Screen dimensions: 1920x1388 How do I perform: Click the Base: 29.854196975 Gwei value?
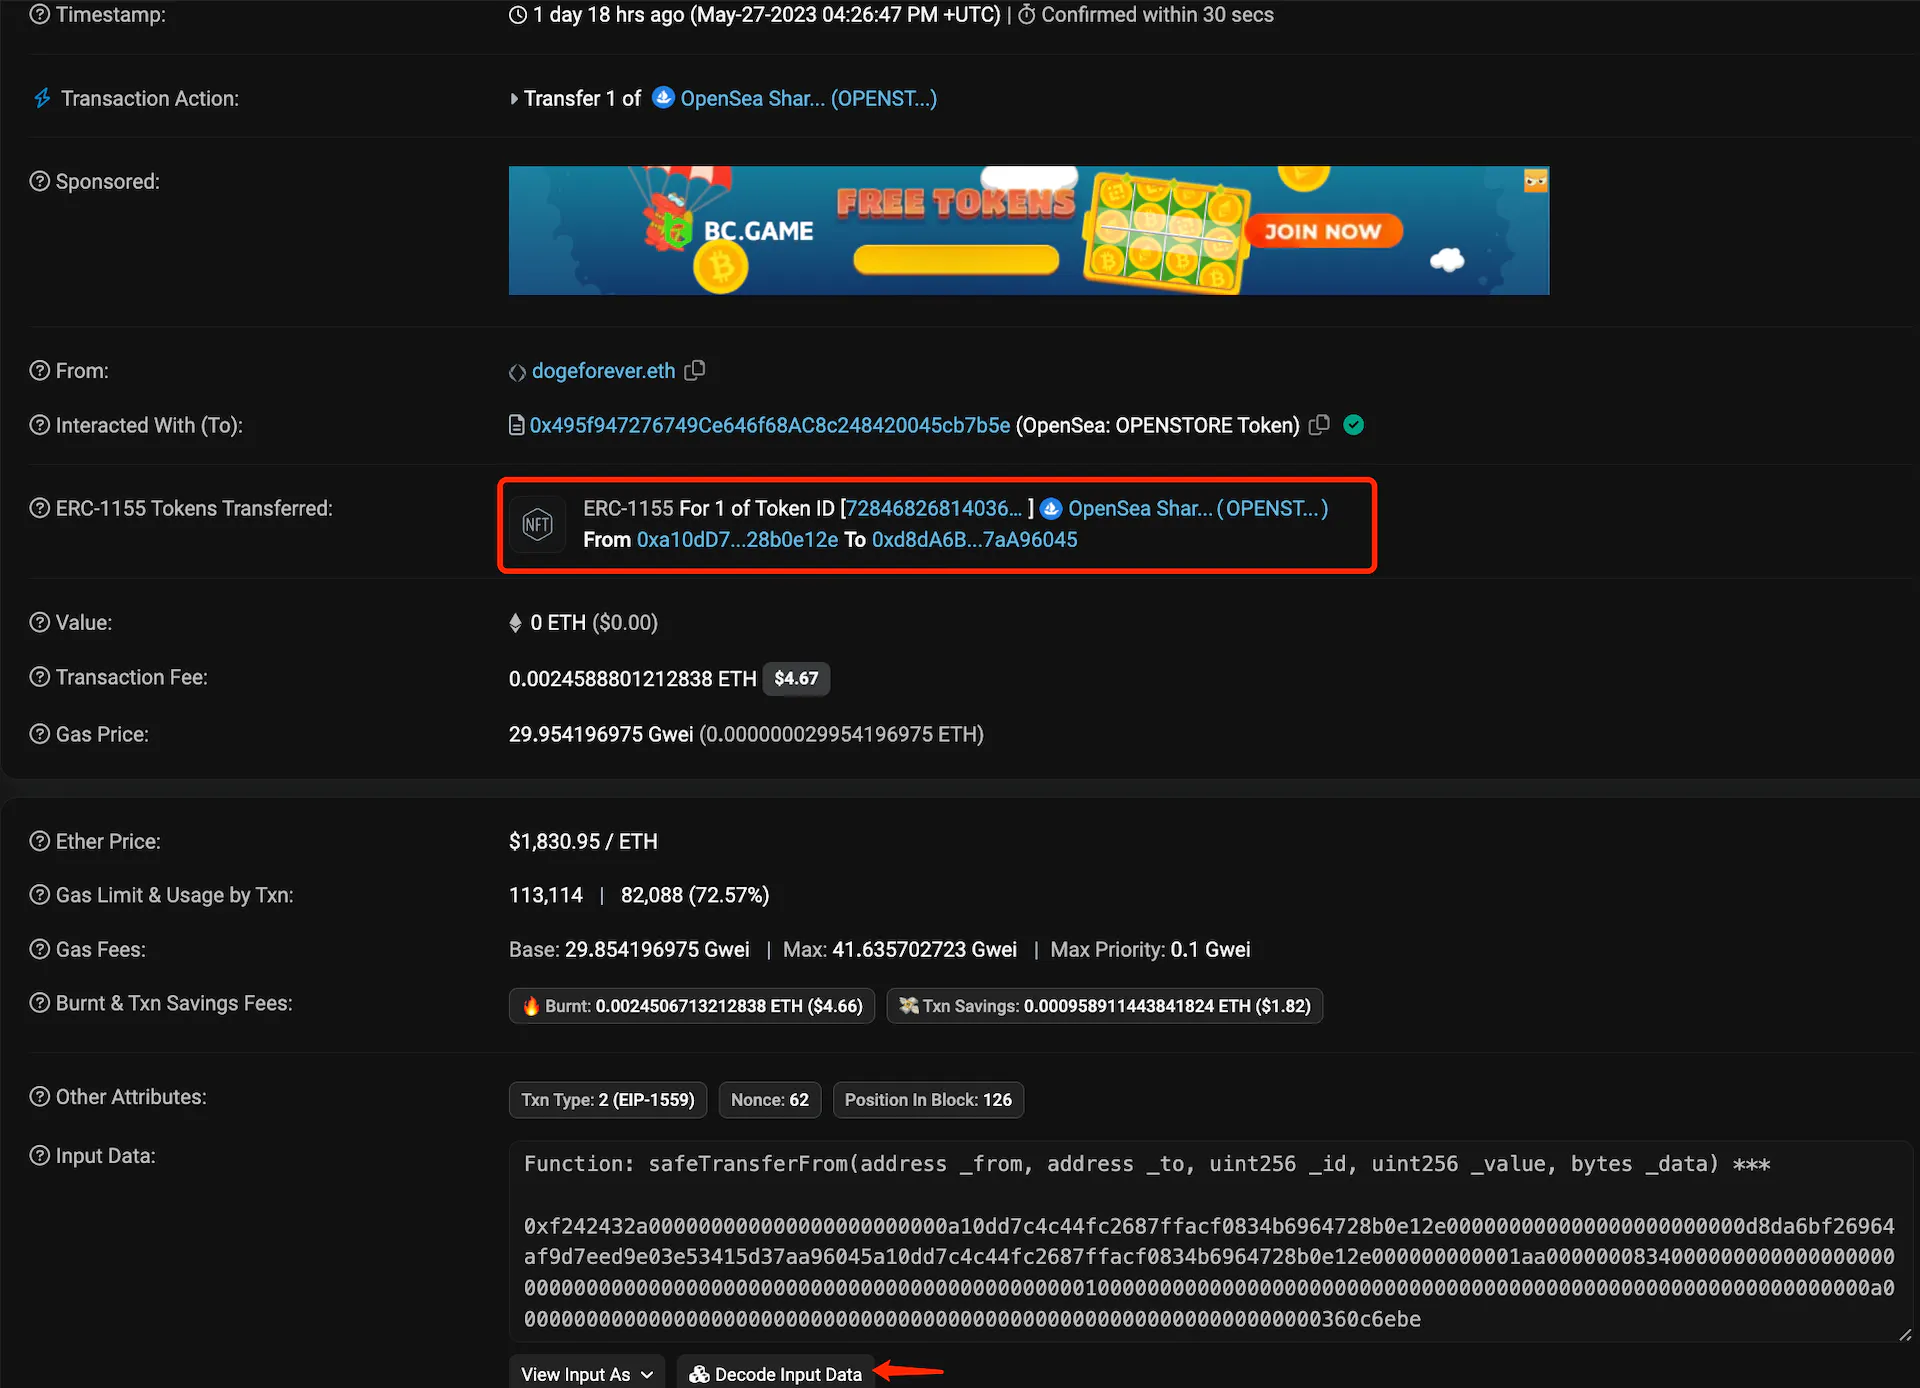click(x=629, y=949)
